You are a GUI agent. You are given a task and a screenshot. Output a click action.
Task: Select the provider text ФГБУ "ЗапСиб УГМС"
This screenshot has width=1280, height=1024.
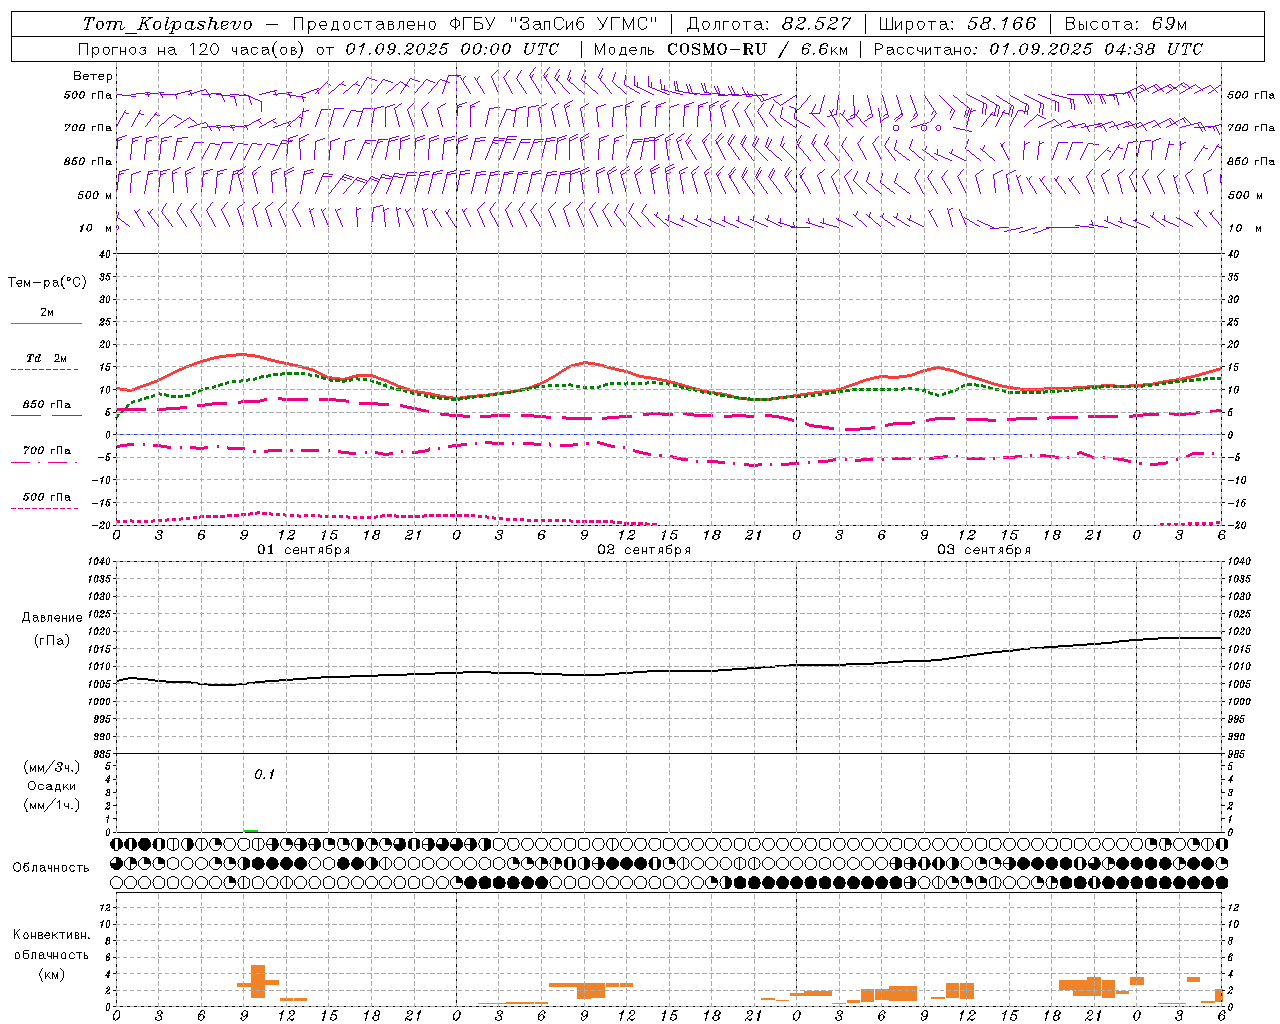[554, 24]
